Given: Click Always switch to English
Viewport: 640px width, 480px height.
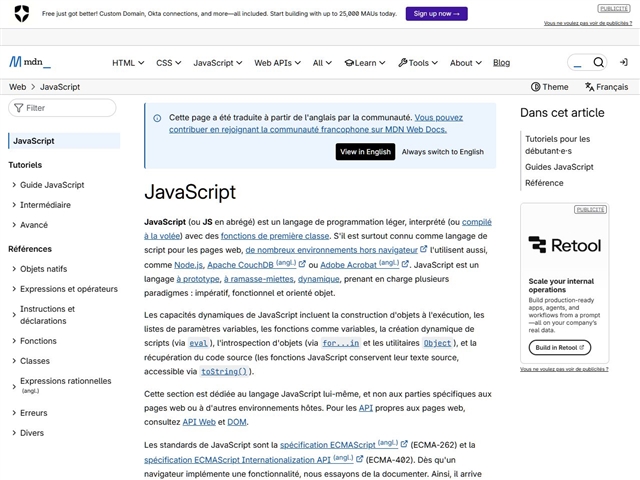Looking at the screenshot, I should click(442, 152).
